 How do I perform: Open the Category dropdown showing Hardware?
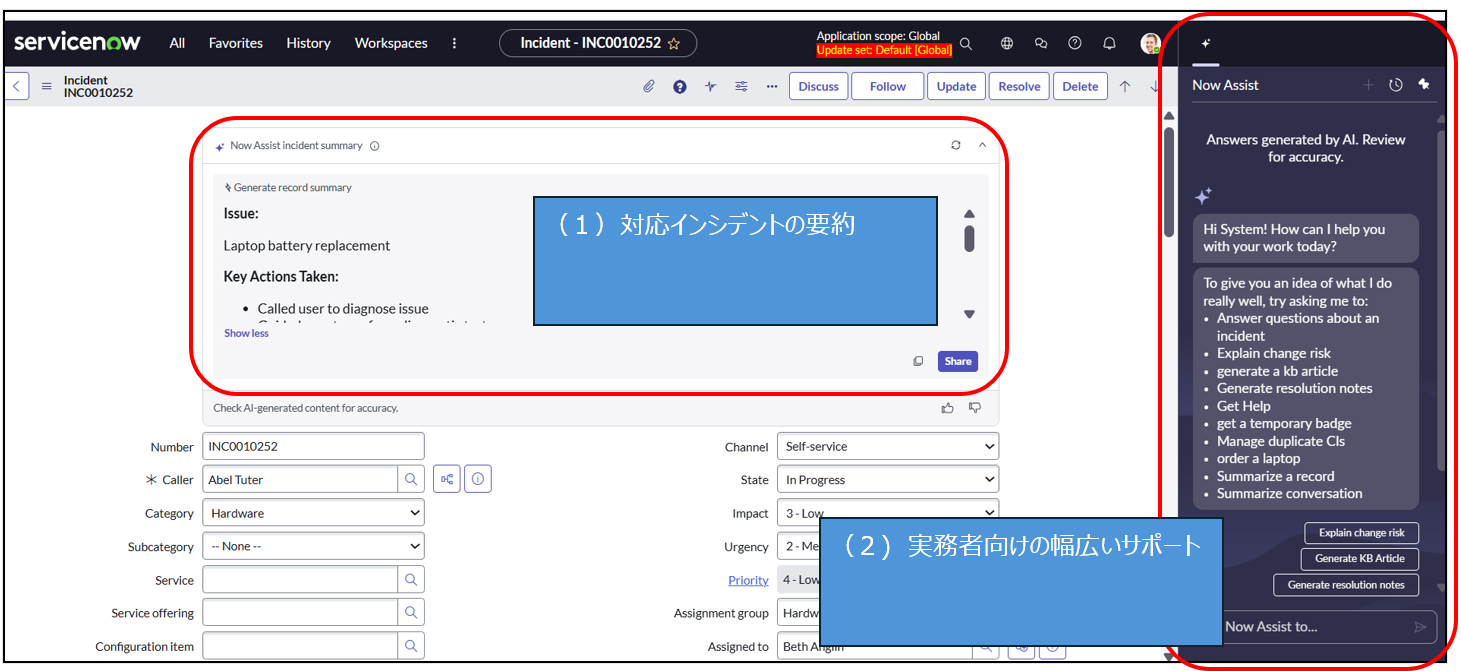coord(313,513)
